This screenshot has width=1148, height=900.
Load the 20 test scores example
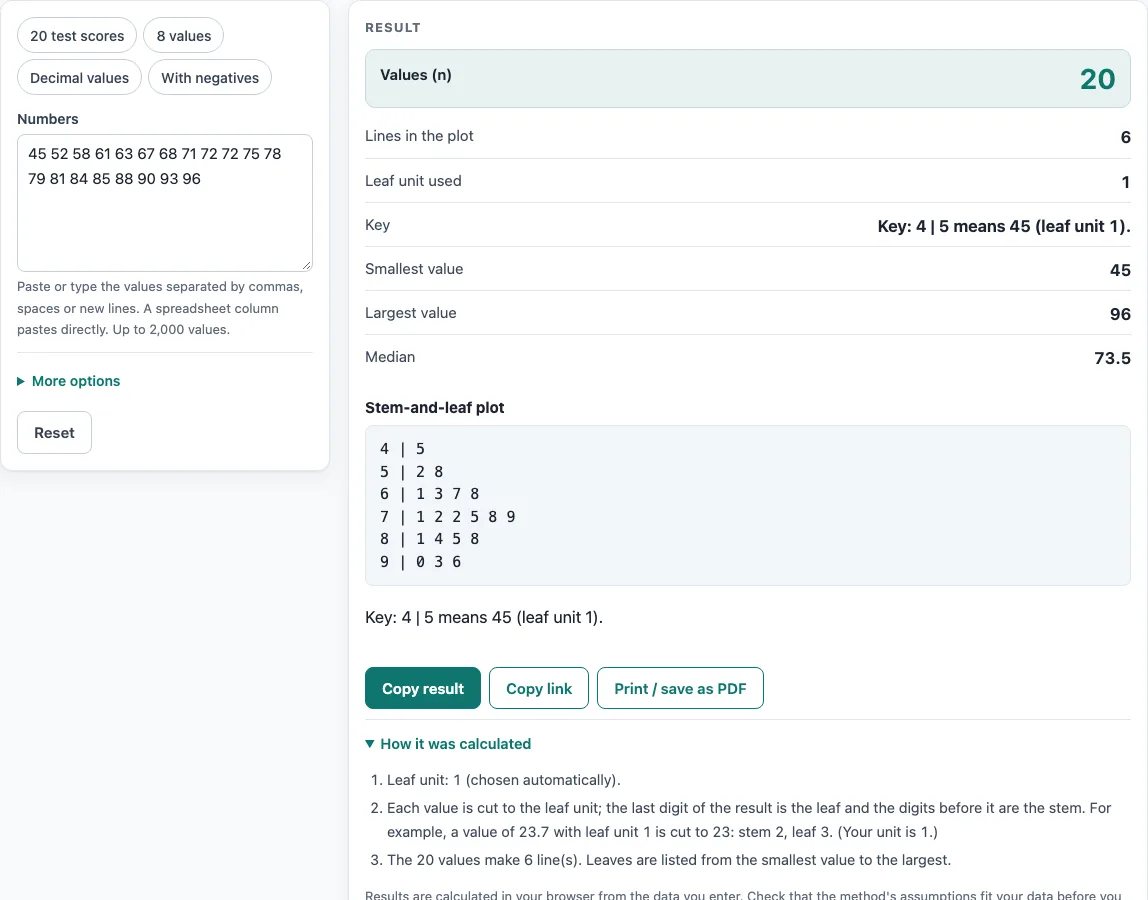coord(77,36)
